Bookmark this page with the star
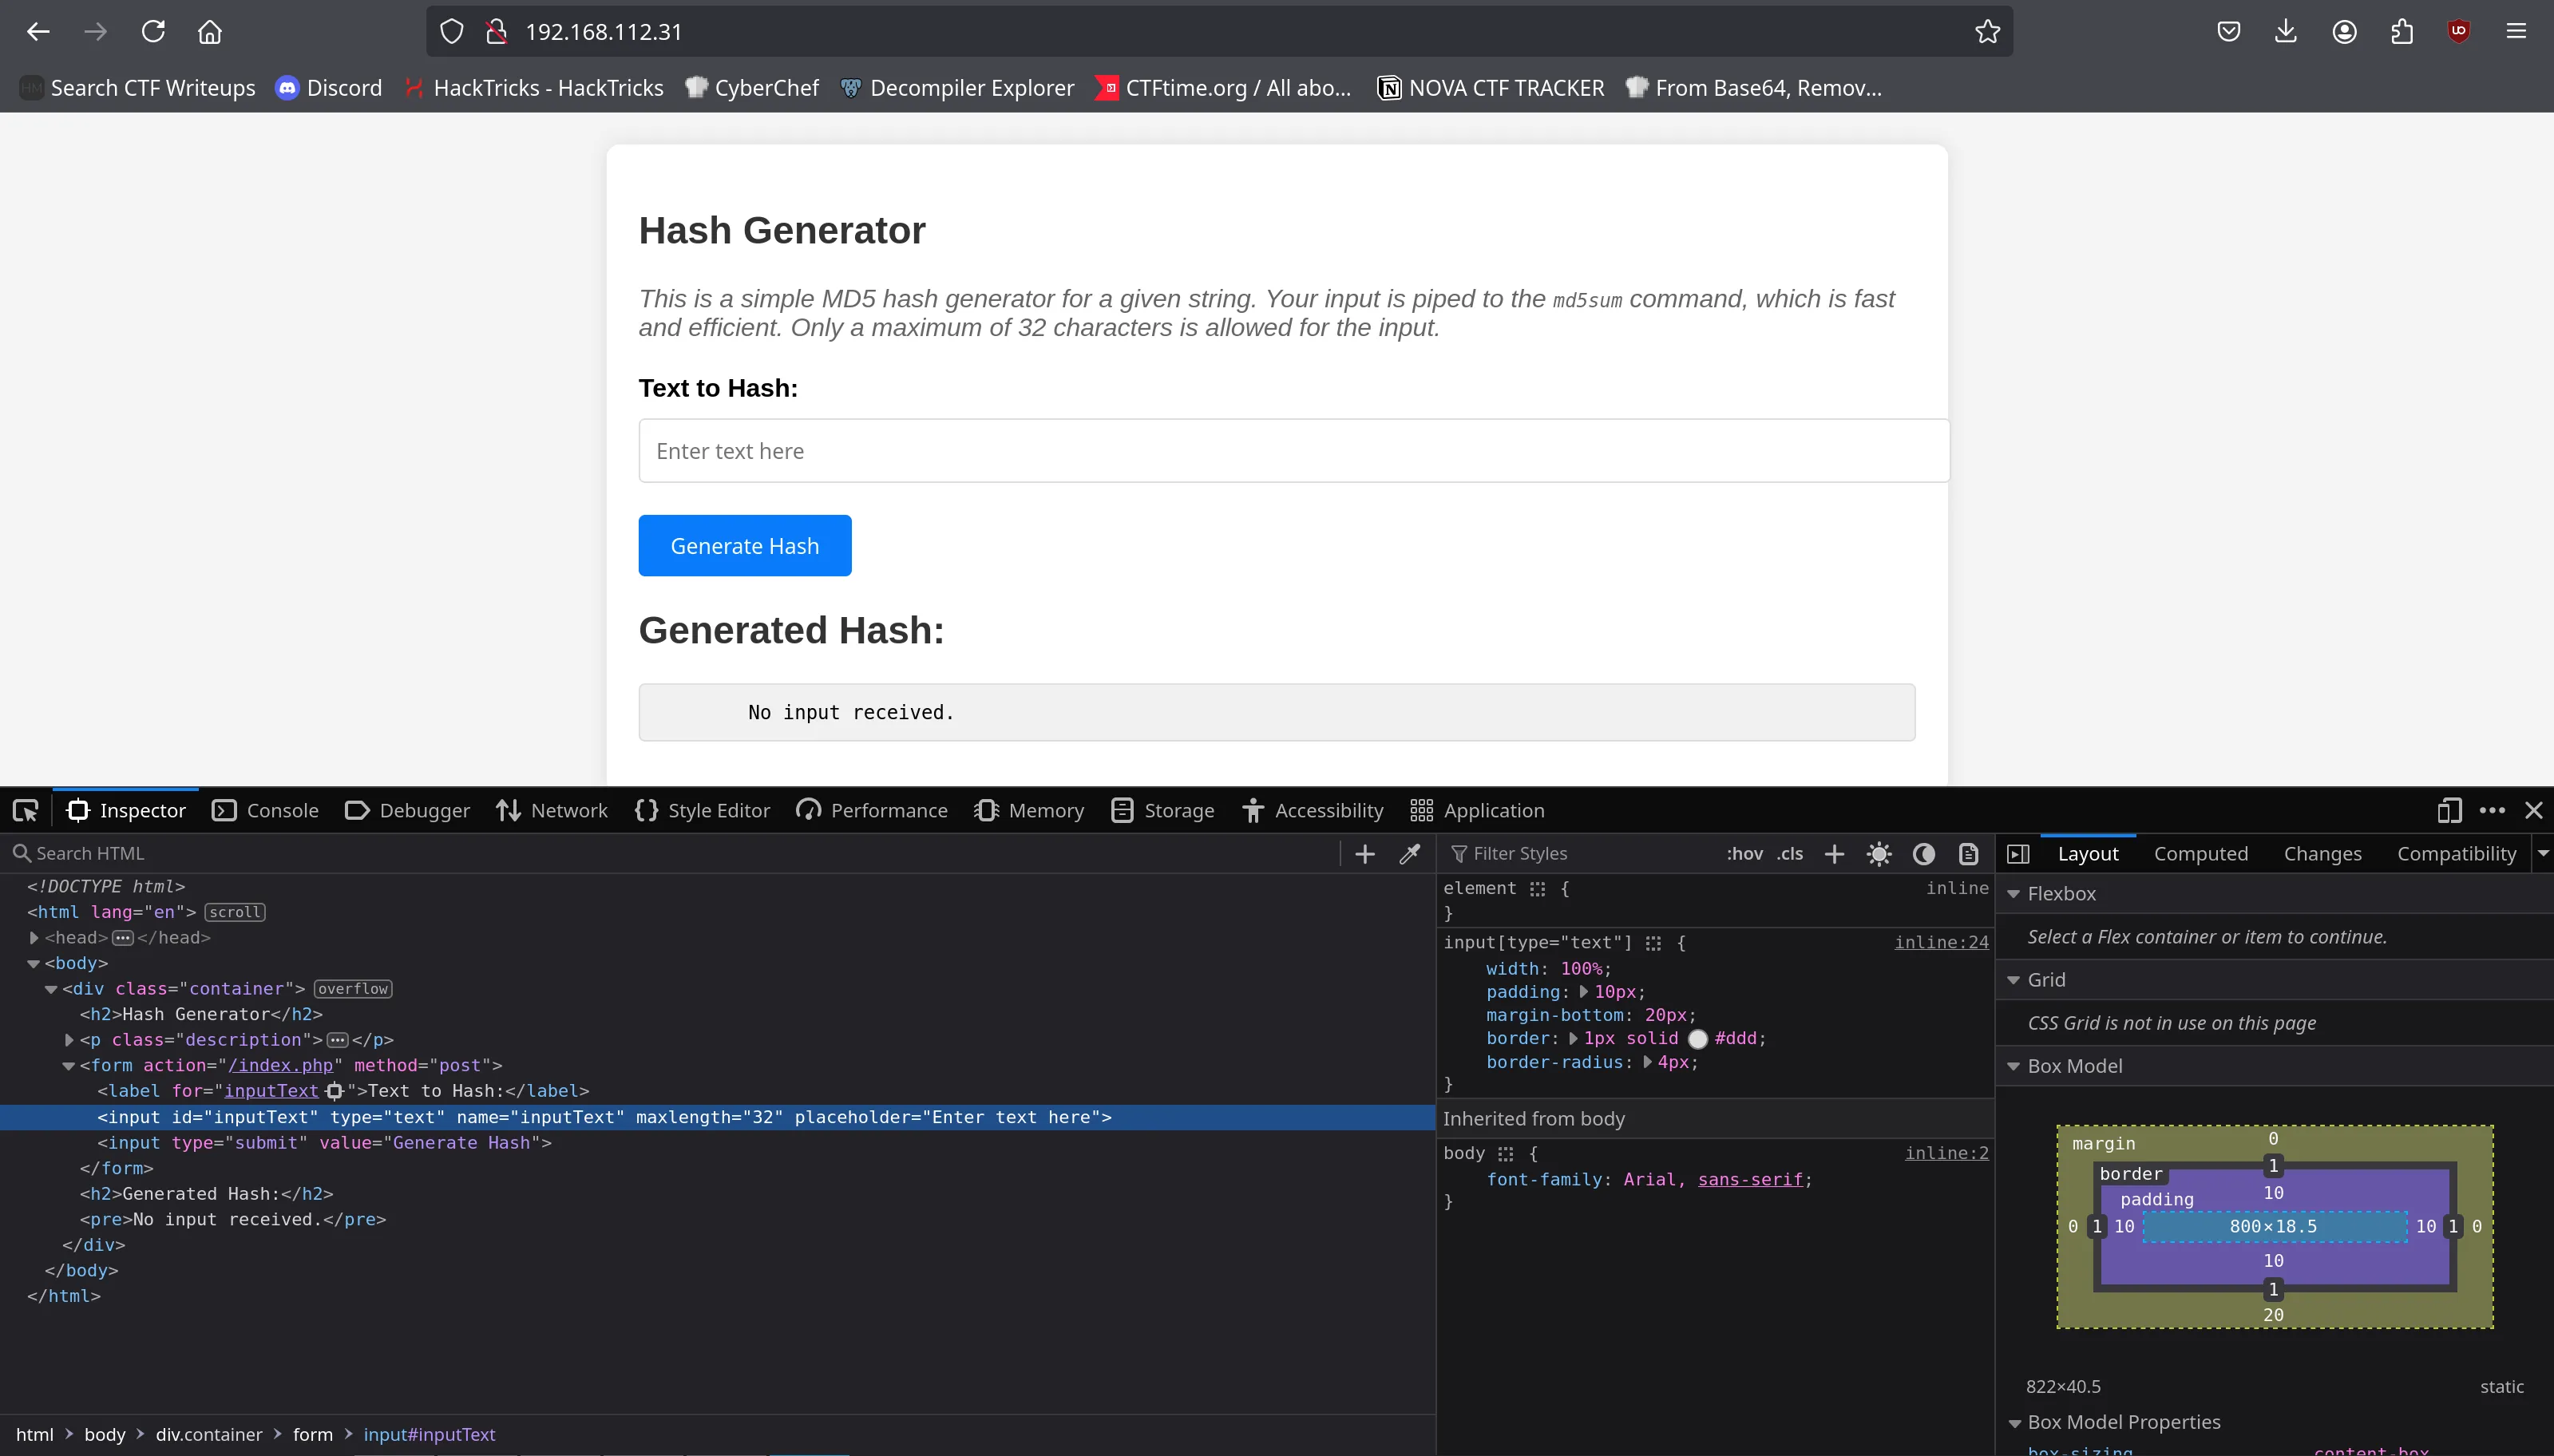This screenshot has width=2554, height=1456. click(1988, 32)
